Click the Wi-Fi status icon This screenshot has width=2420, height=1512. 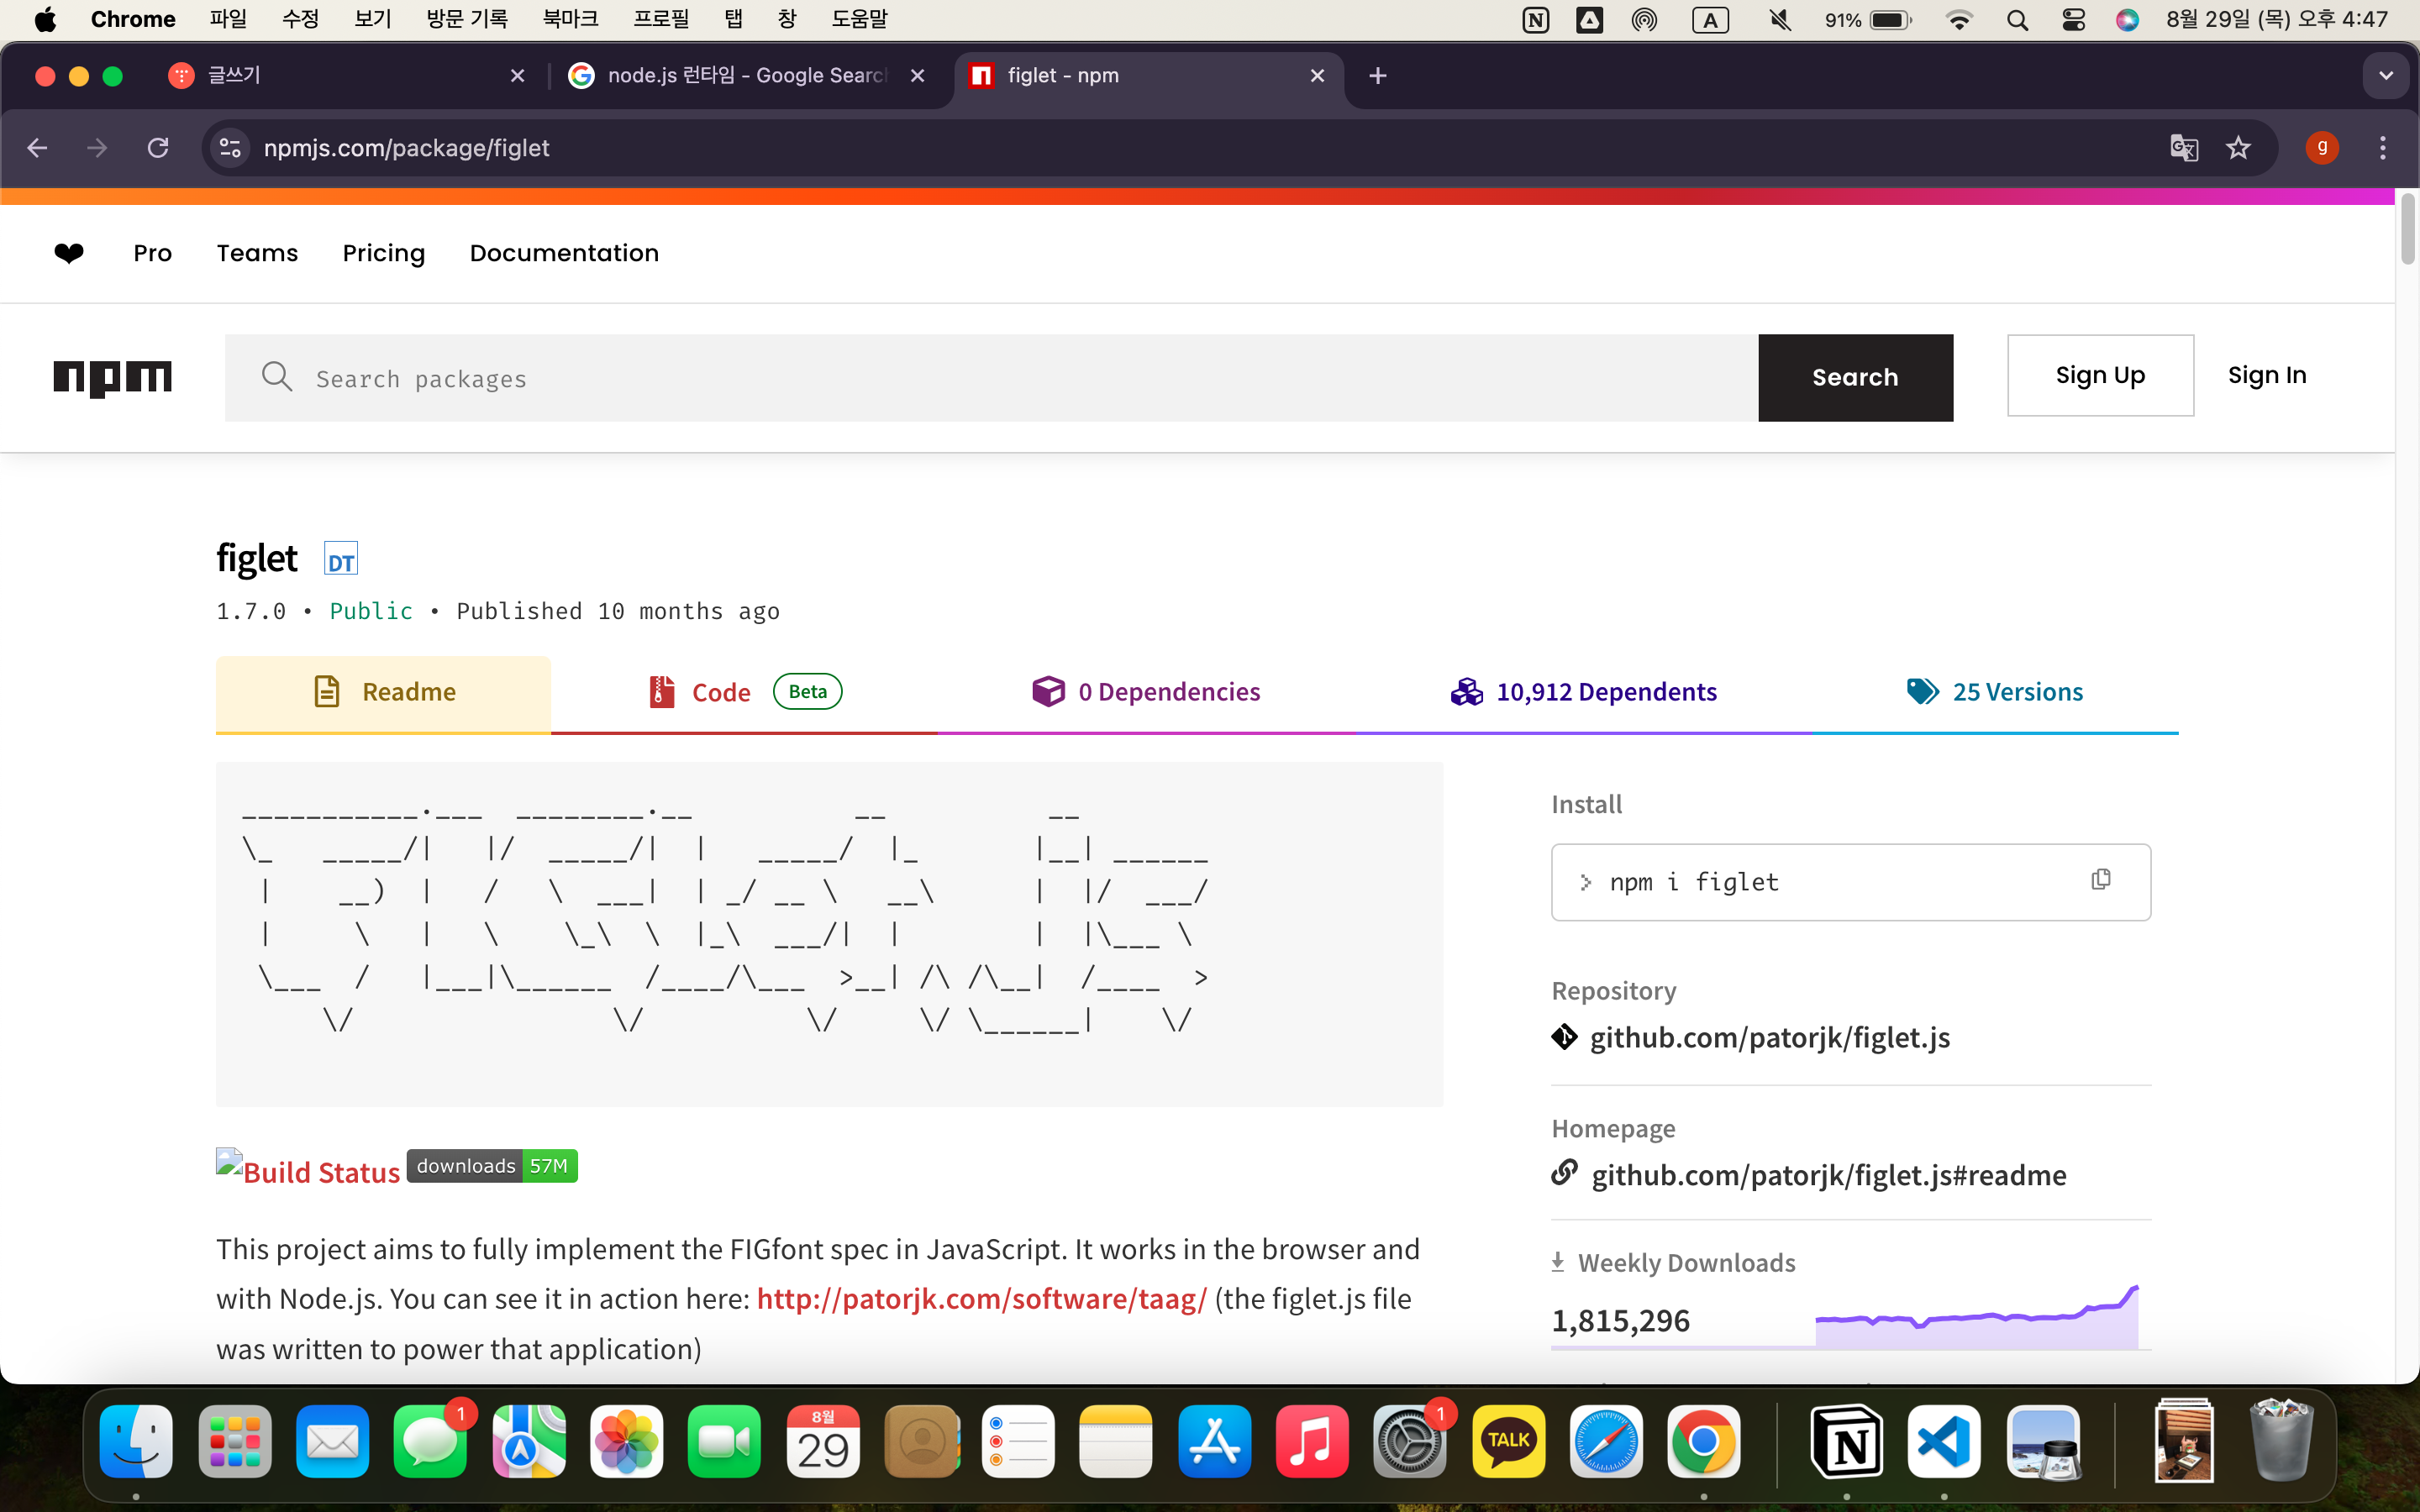click(1959, 20)
